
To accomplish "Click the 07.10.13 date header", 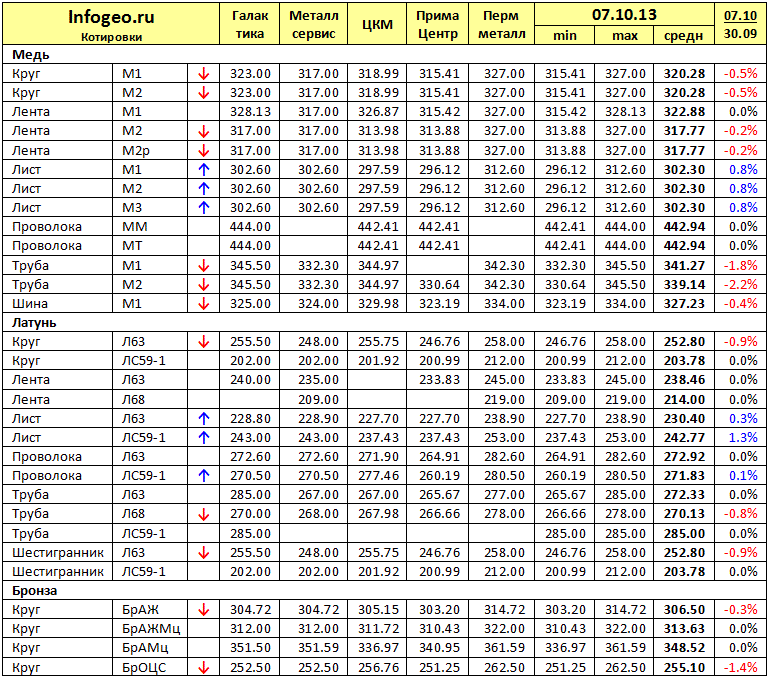I will (x=624, y=15).
